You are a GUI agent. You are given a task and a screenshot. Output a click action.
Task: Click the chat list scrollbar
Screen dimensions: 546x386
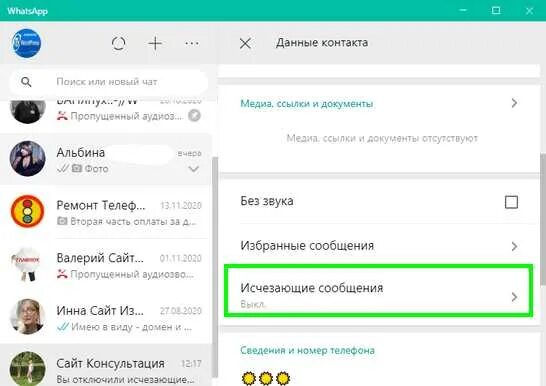tap(215, 266)
